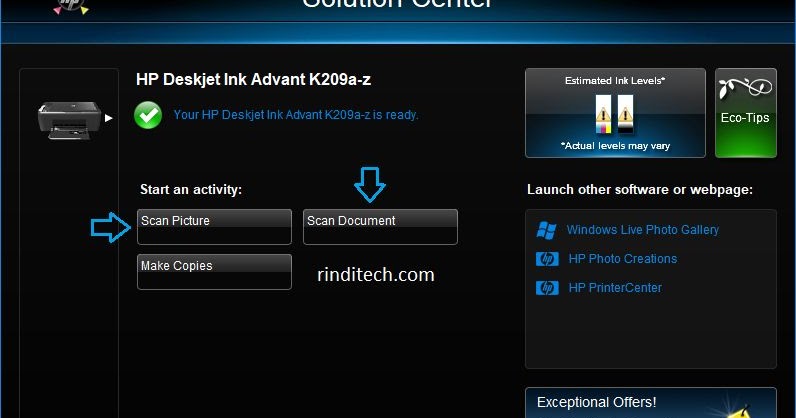This screenshot has height=418, width=796.
Task: Open HP Photo Creations link
Action: 623,259
